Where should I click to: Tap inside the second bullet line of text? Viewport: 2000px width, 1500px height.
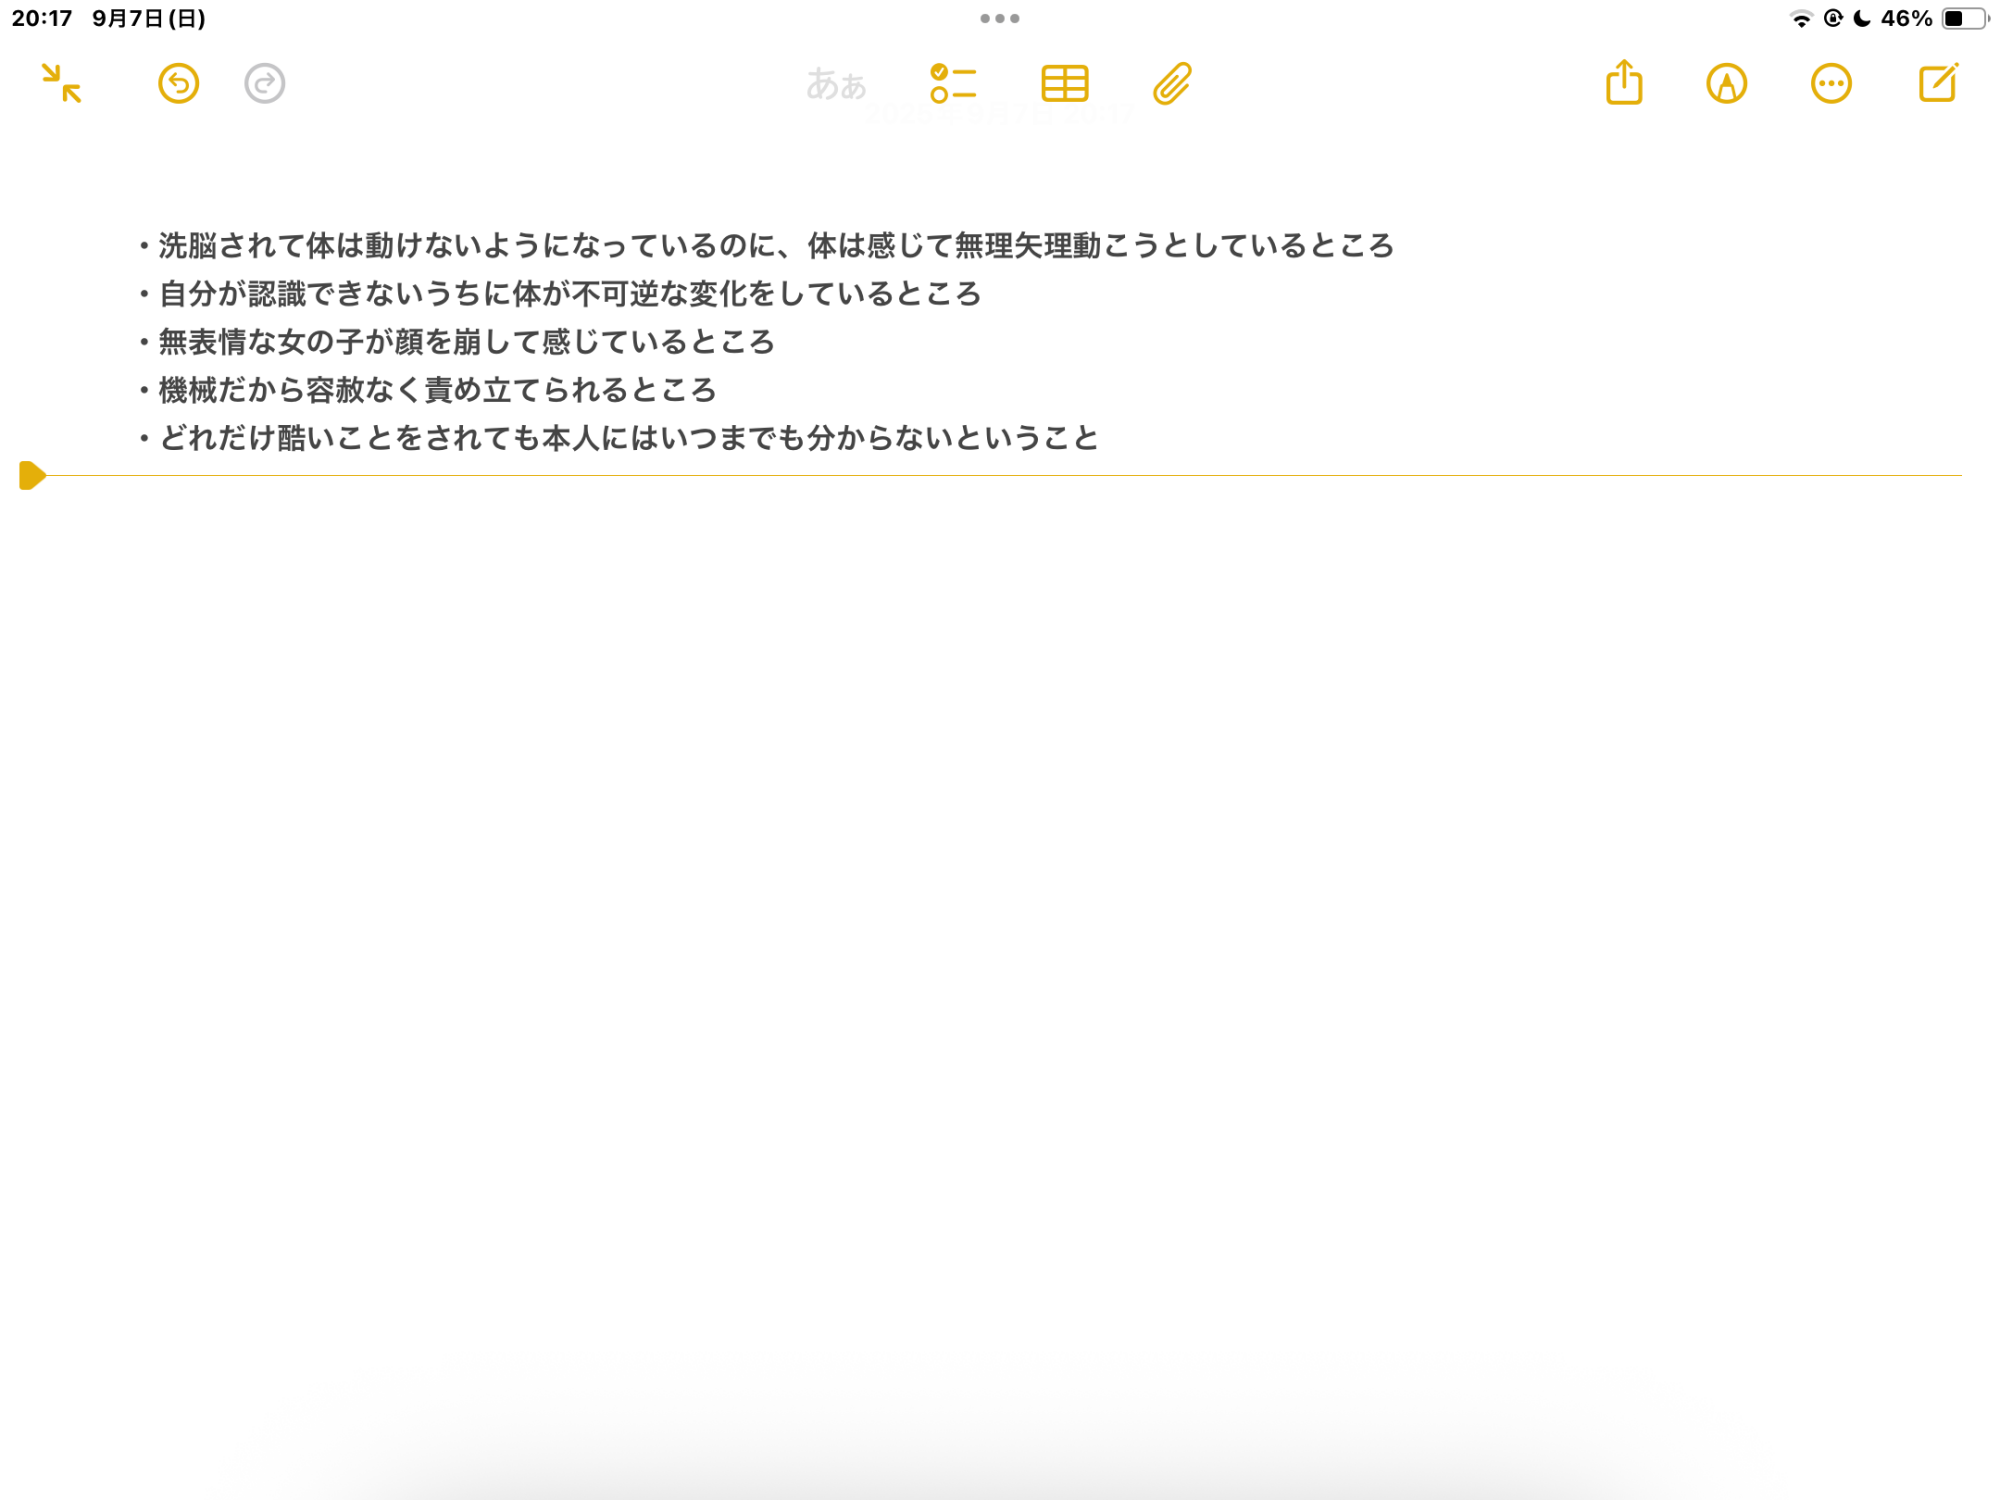click(570, 294)
